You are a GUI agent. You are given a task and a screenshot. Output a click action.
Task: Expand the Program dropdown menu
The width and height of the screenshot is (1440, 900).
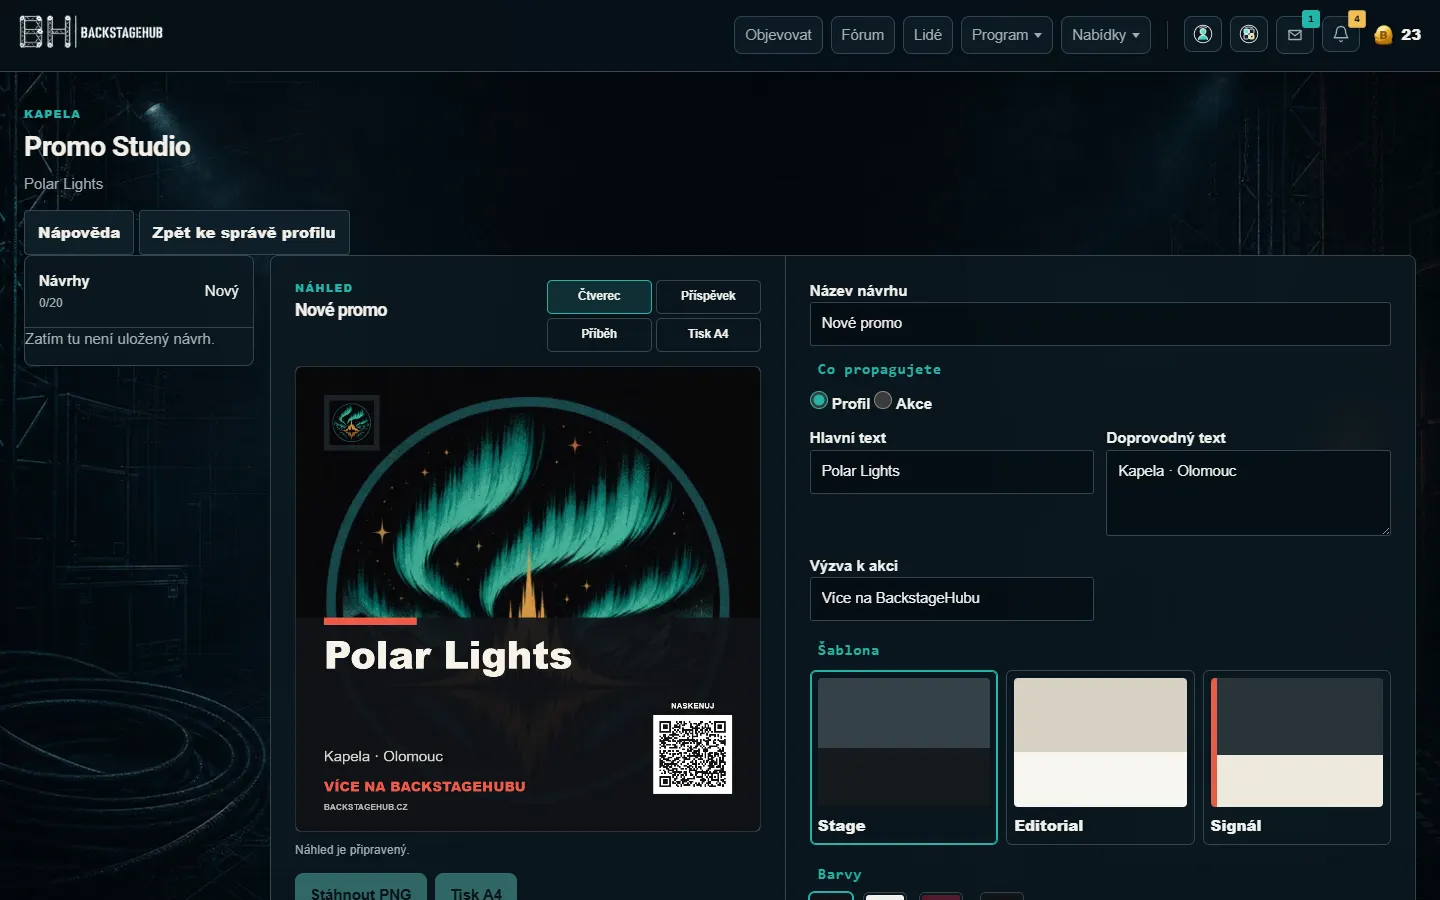click(x=1007, y=34)
